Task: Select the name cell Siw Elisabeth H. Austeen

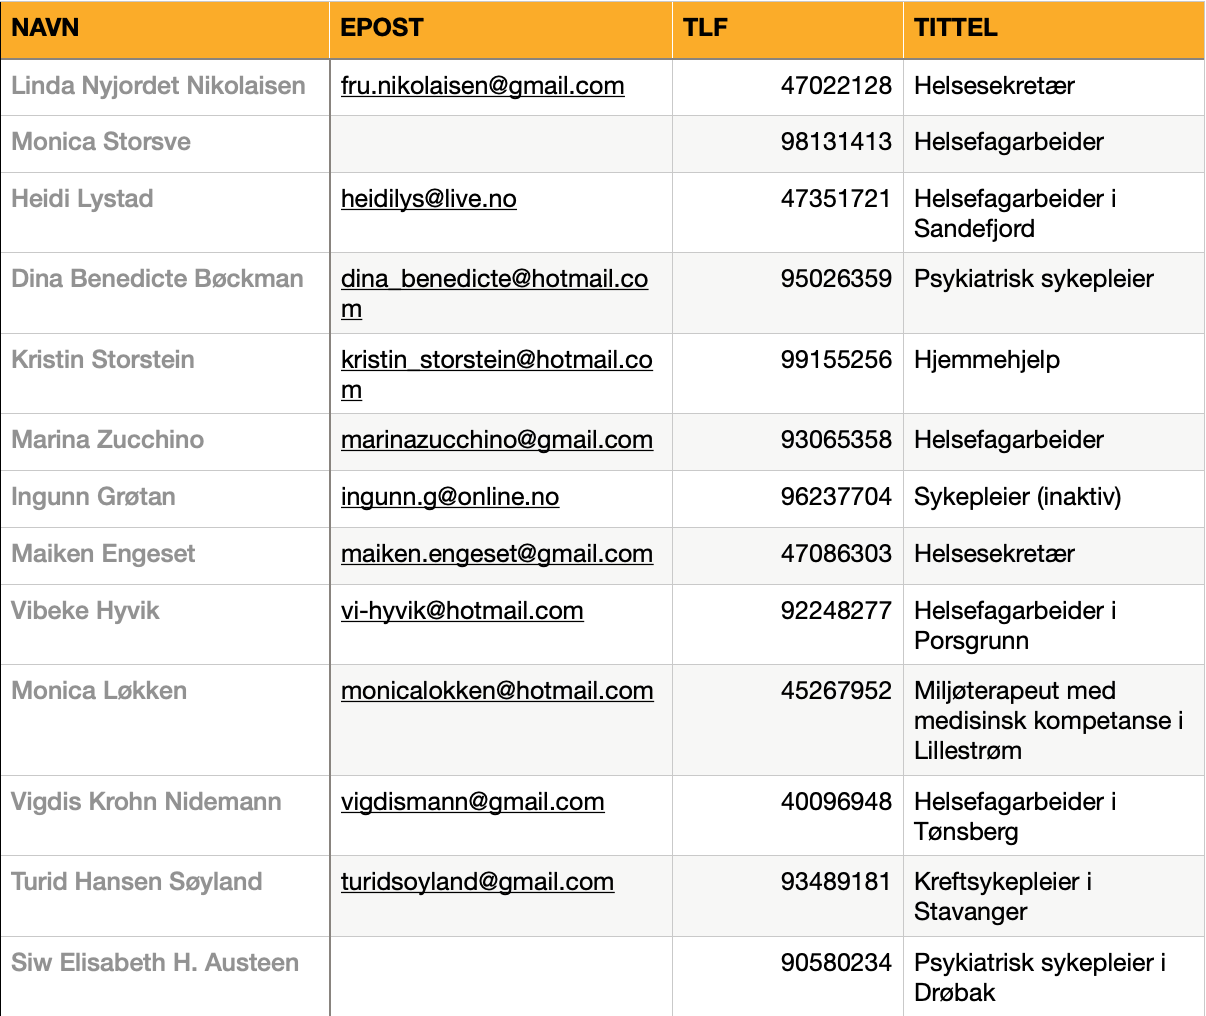Action: (155, 963)
